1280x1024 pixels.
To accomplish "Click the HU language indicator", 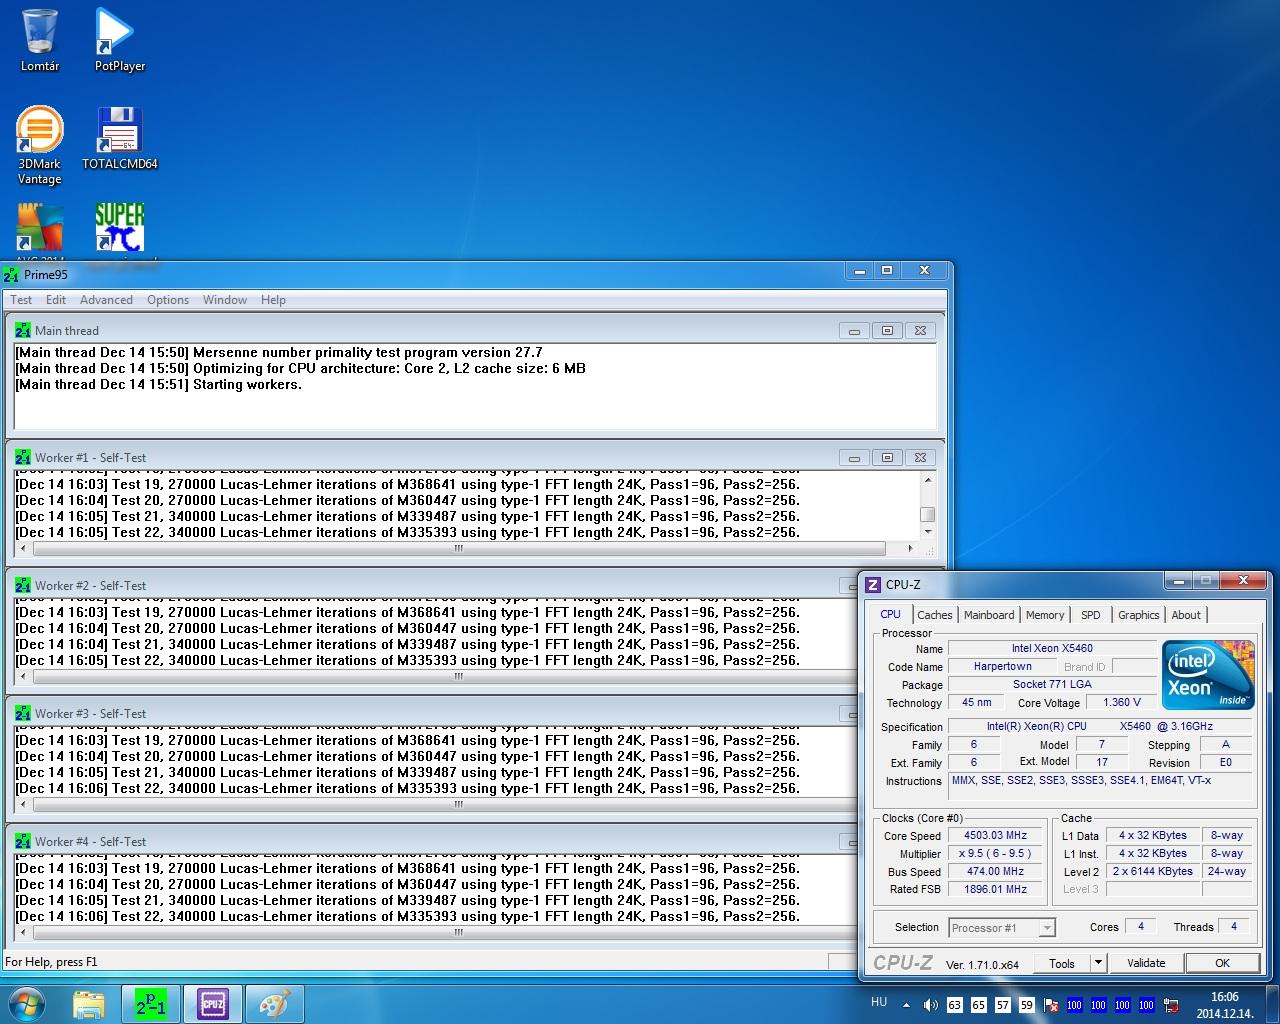I will (x=879, y=1001).
